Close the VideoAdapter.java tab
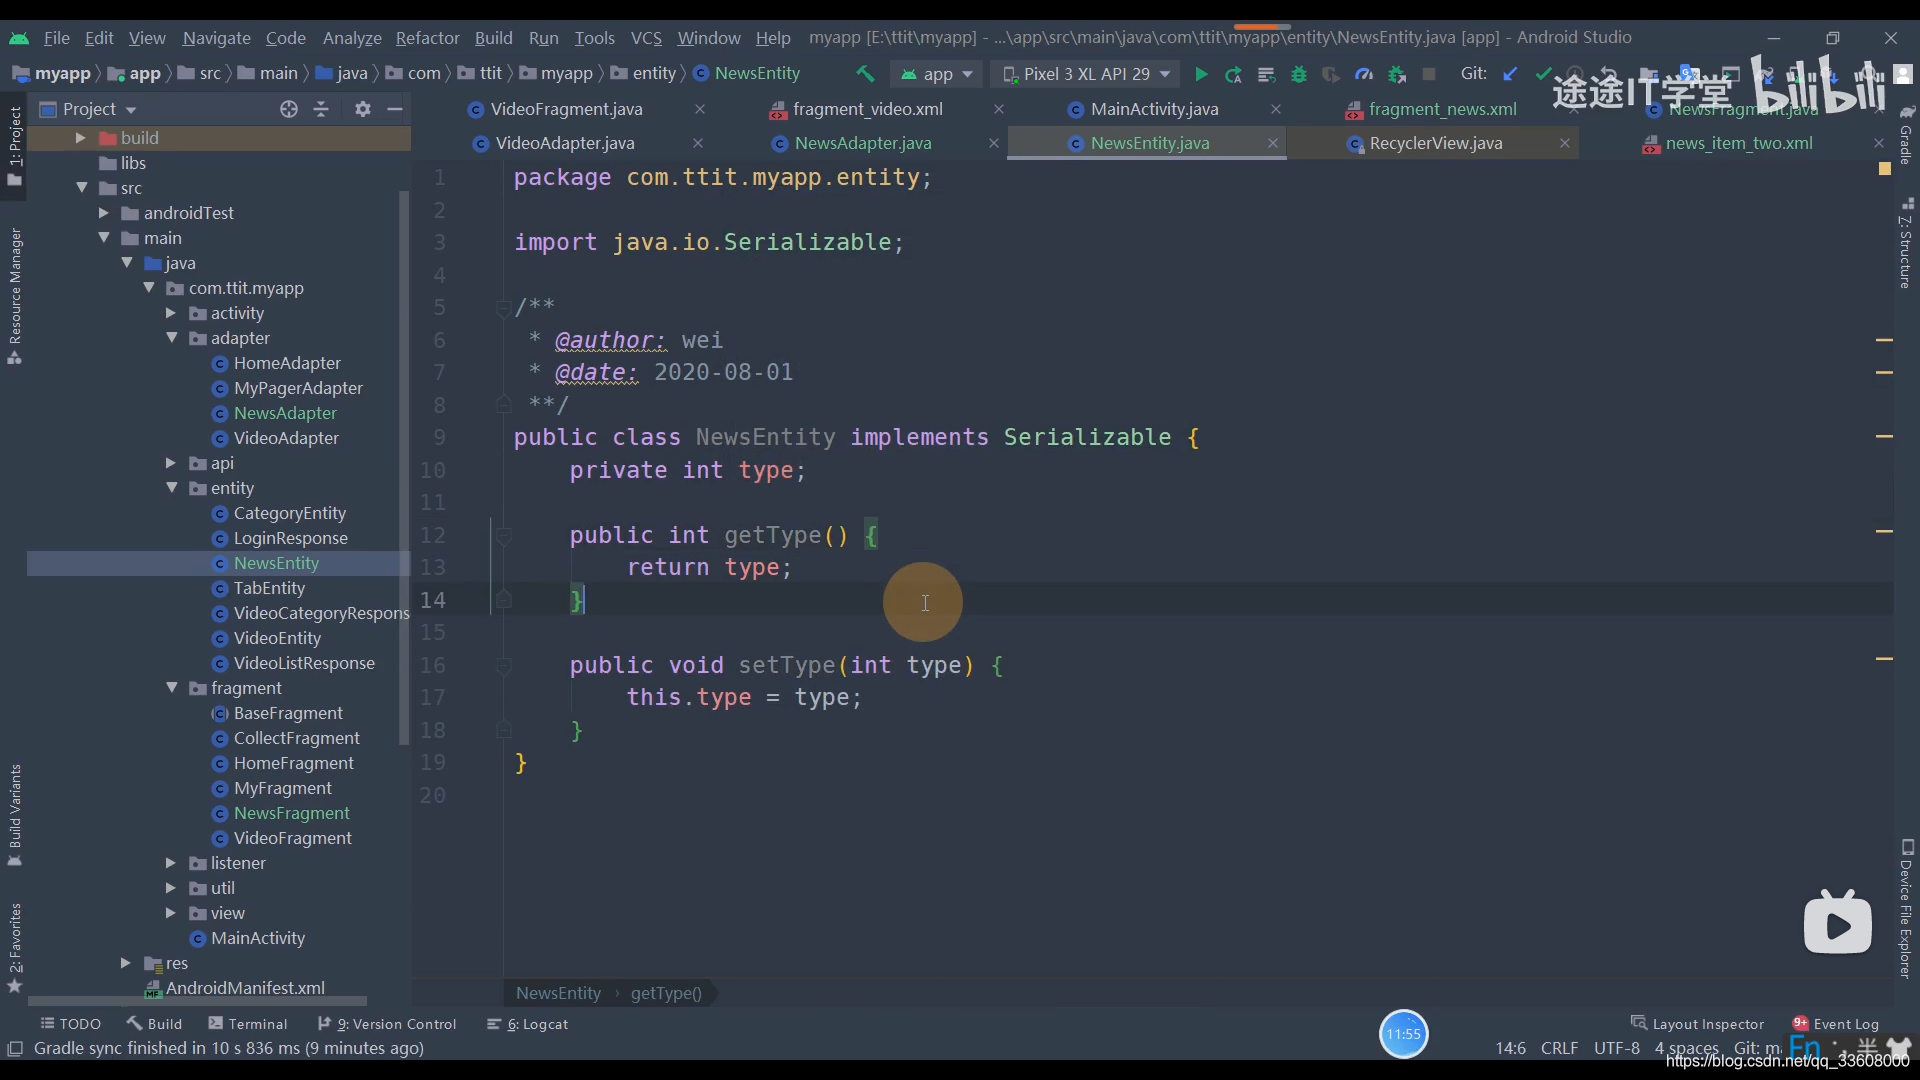The image size is (1920, 1080). tap(697, 143)
